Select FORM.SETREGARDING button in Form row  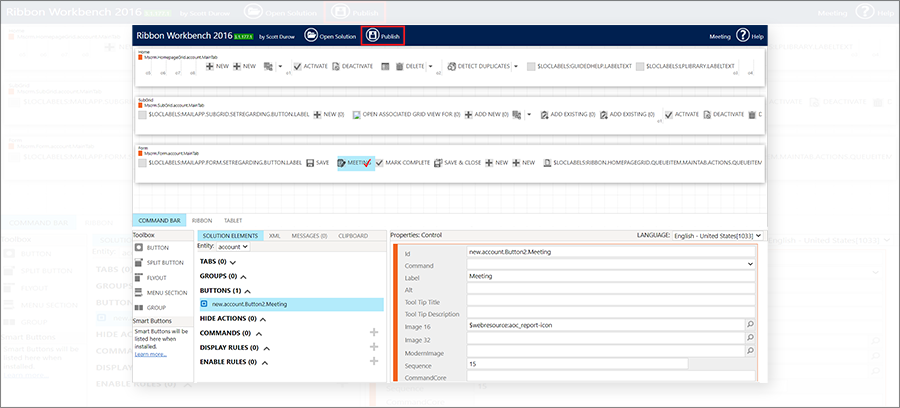pyautogui.click(x=220, y=163)
